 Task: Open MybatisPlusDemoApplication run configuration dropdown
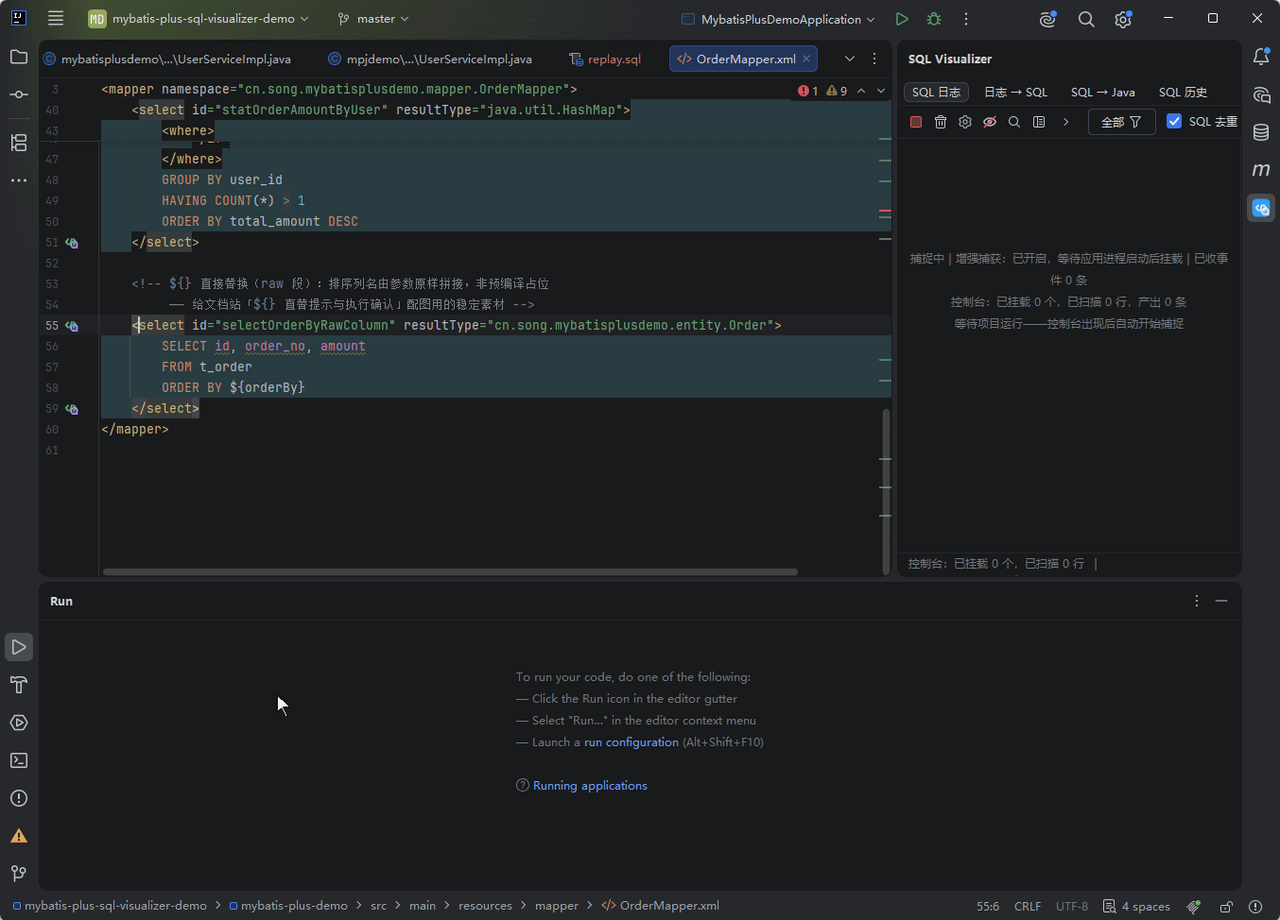[x=778, y=19]
